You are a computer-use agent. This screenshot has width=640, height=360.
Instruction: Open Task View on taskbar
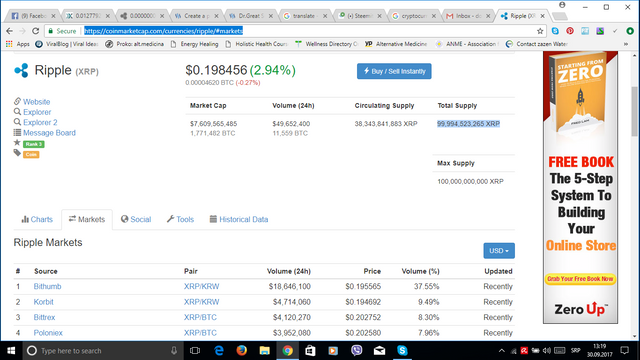pyautogui.click(x=195, y=351)
